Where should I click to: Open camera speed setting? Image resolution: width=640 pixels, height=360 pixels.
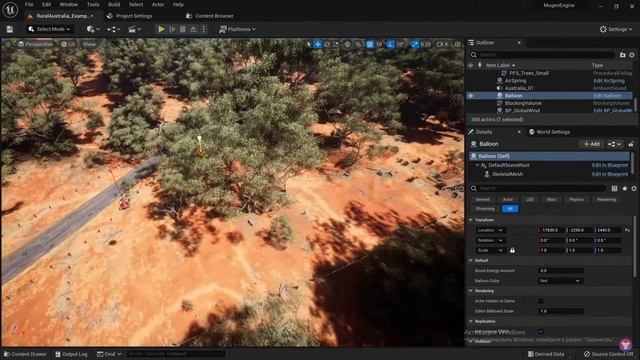coord(442,44)
